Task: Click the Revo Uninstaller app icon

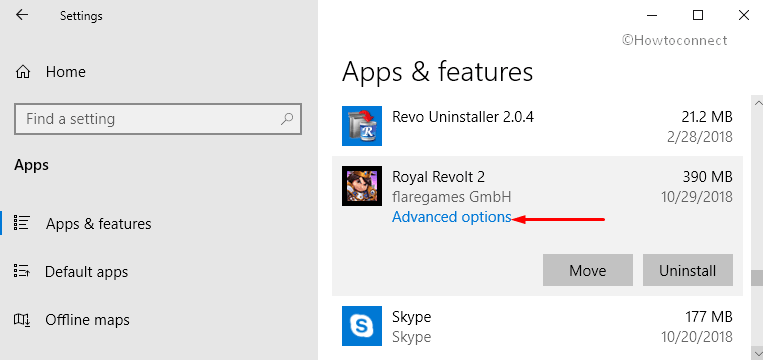Action: (362, 126)
